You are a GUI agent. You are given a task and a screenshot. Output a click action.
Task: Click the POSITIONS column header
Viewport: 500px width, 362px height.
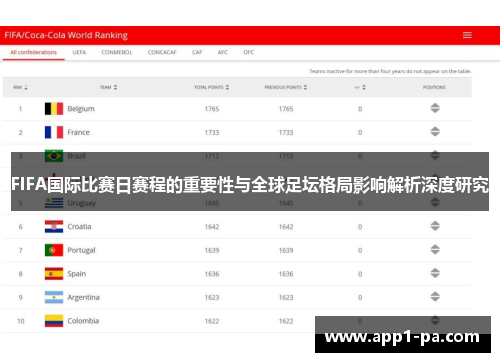(434, 87)
